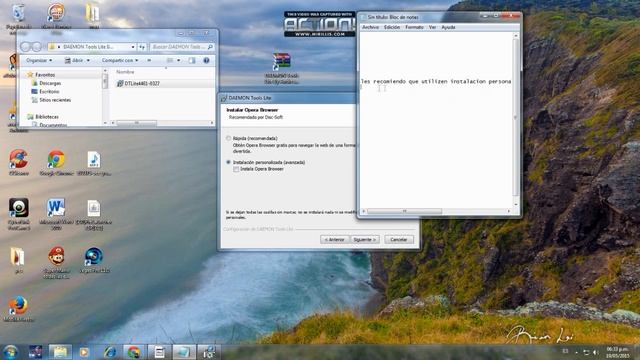
Task: Toggle the Instala Opera Browser checkbox
Action: 236,169
